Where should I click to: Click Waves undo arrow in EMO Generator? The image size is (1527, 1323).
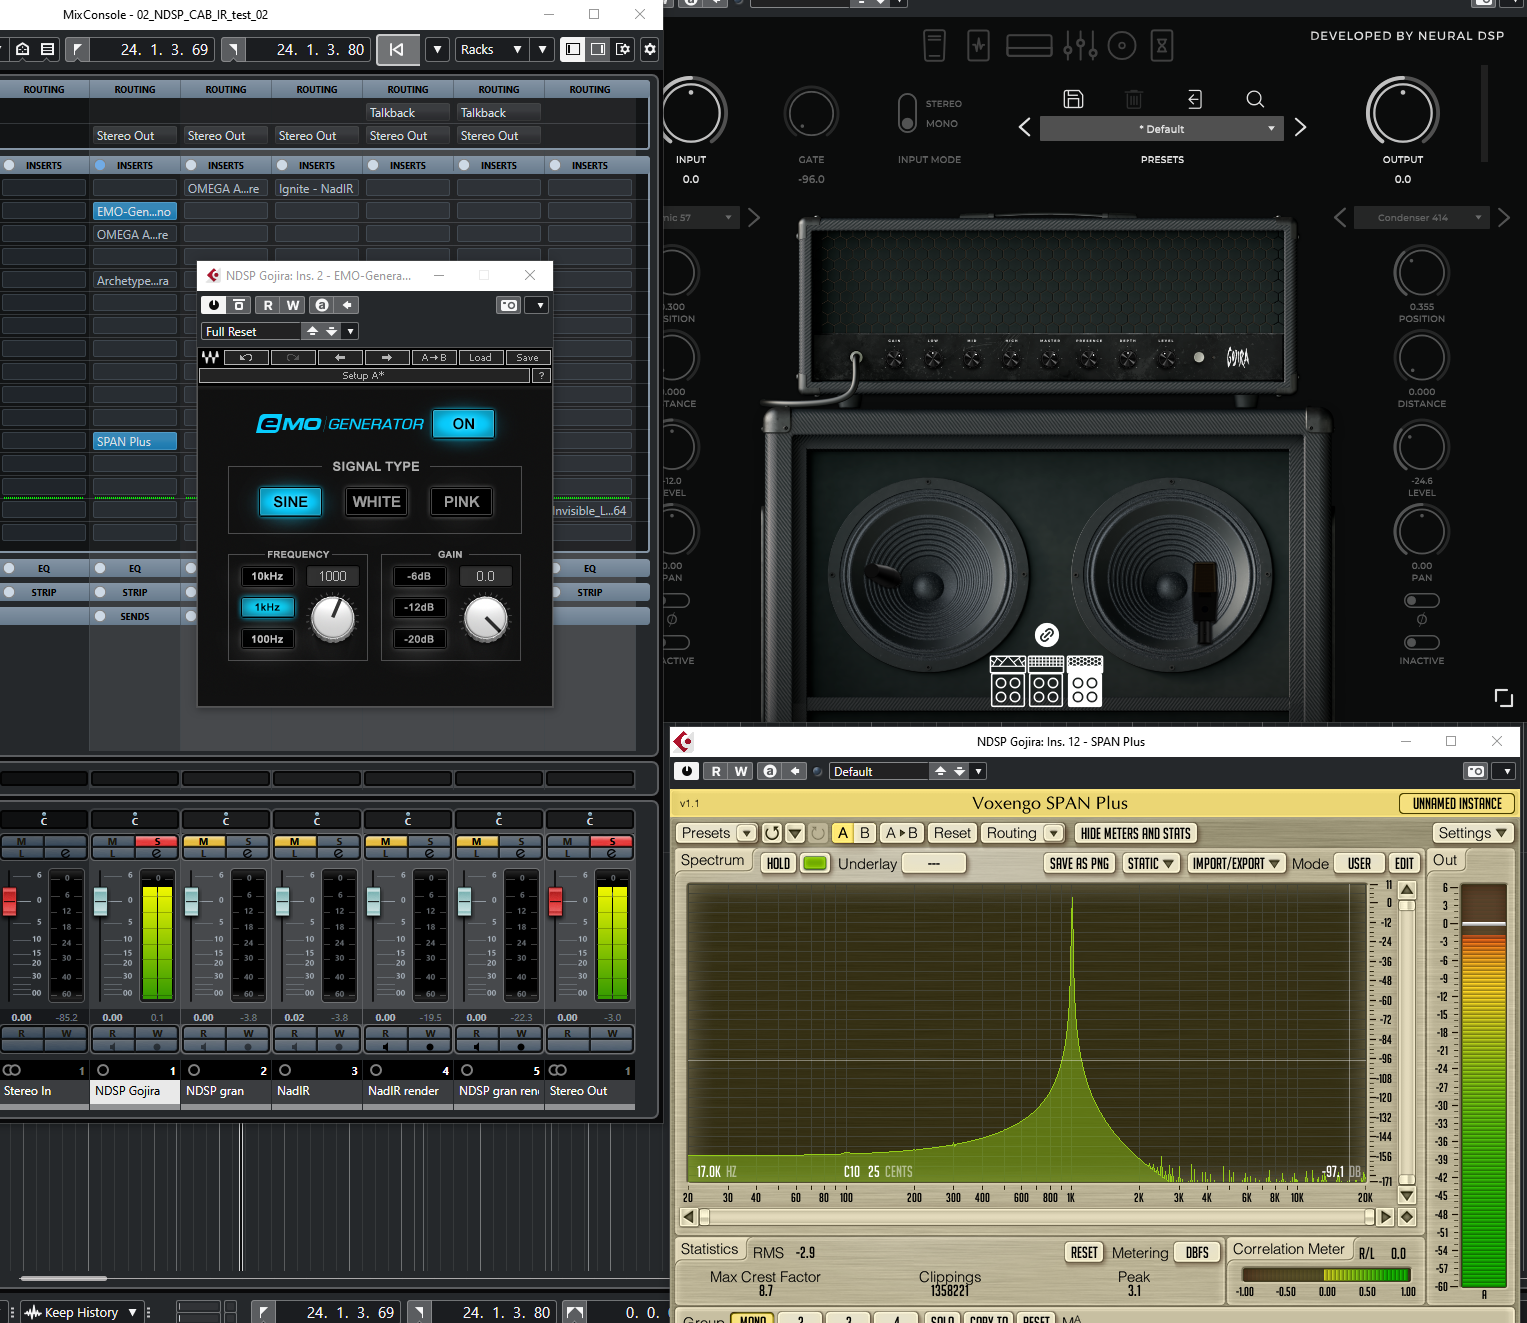(x=246, y=357)
